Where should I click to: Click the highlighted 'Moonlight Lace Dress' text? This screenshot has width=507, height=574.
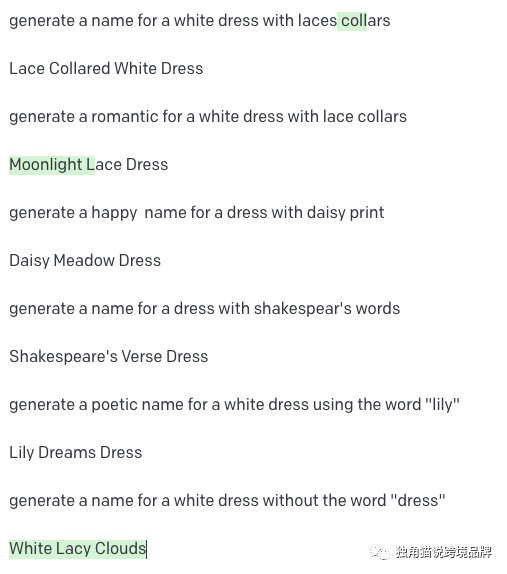(x=89, y=165)
